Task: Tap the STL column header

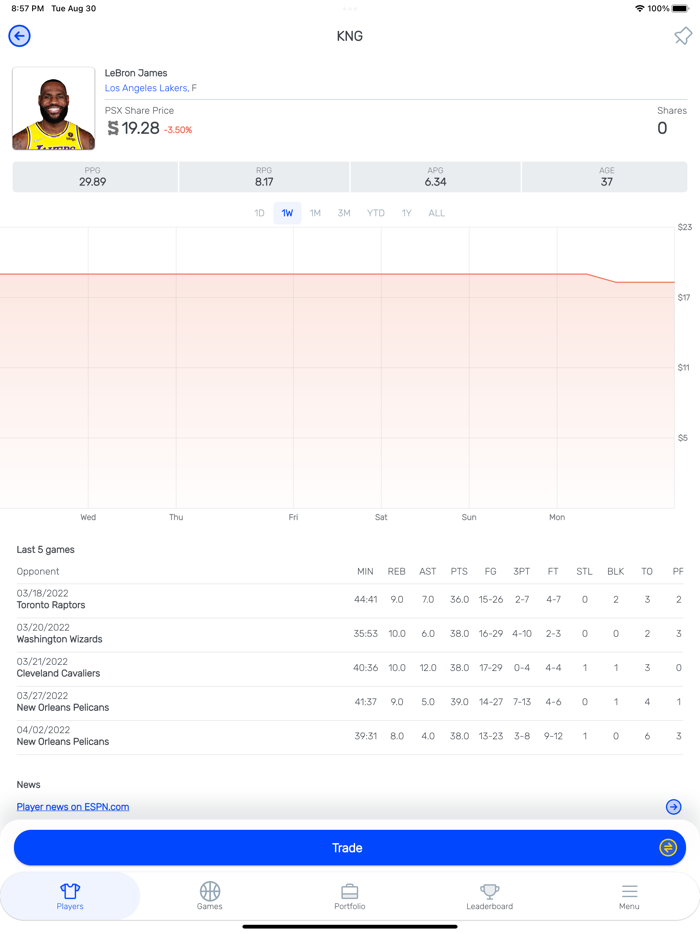Action: 584,571
